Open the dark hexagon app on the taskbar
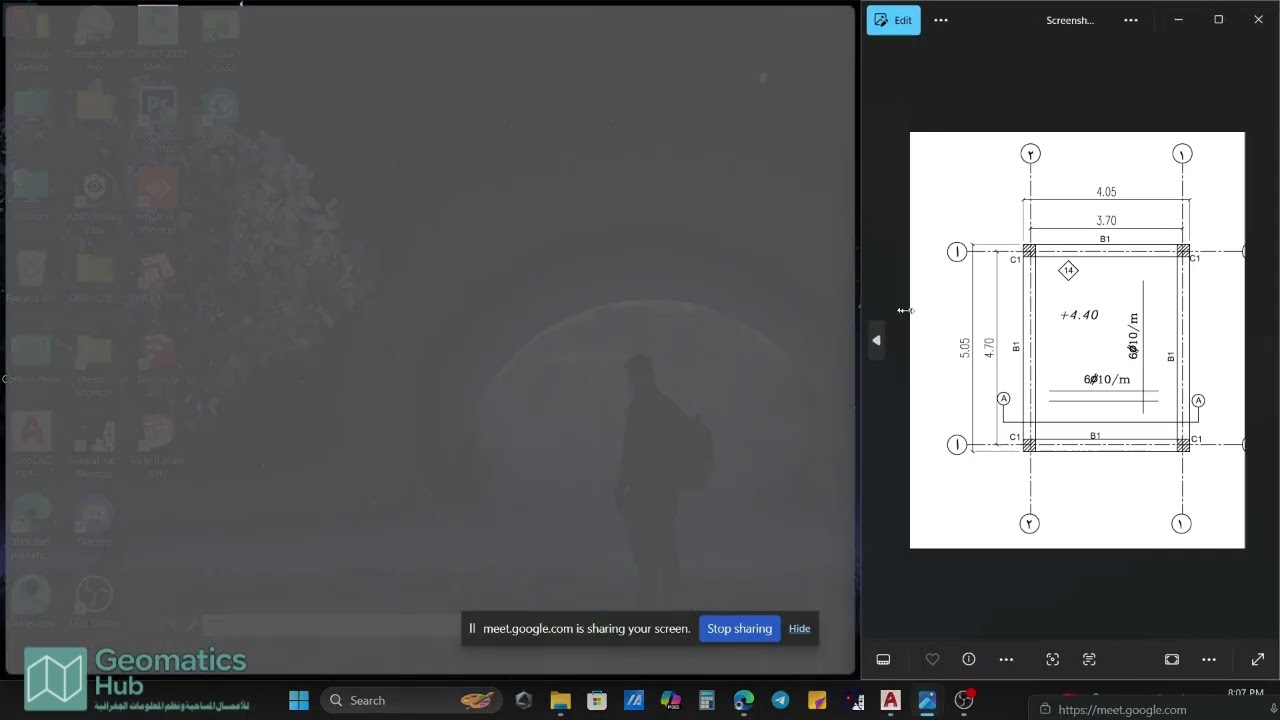Screen dimensions: 1280x720 [524, 700]
